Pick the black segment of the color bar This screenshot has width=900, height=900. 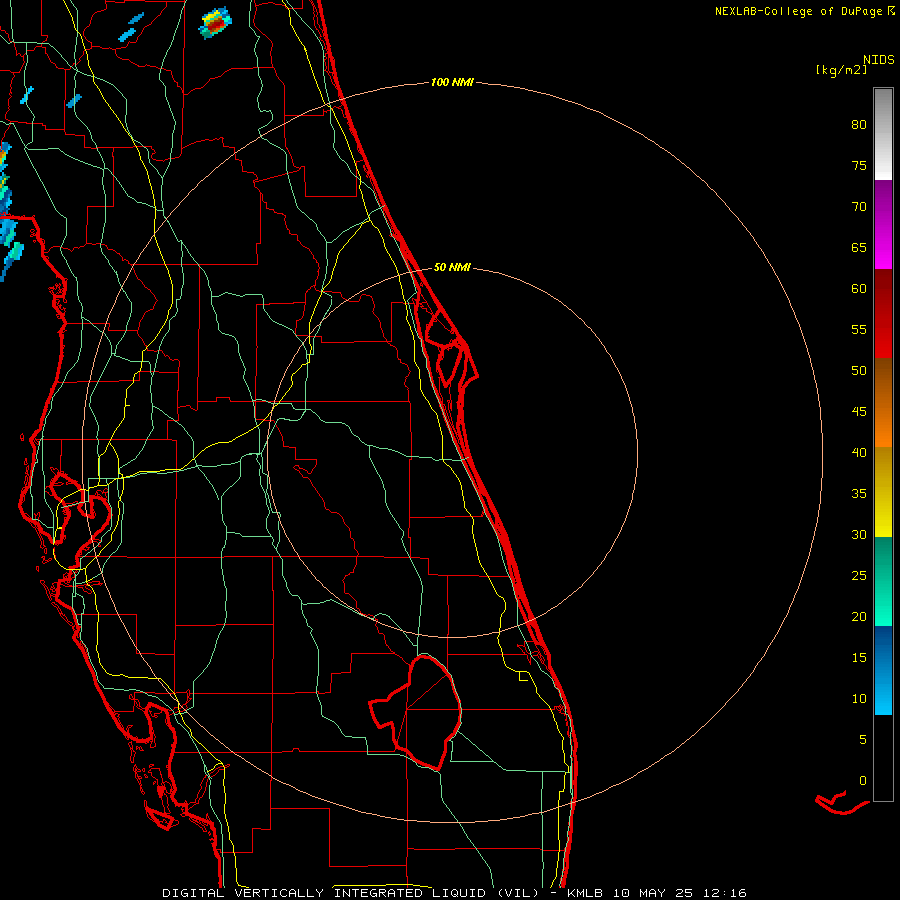point(883,758)
